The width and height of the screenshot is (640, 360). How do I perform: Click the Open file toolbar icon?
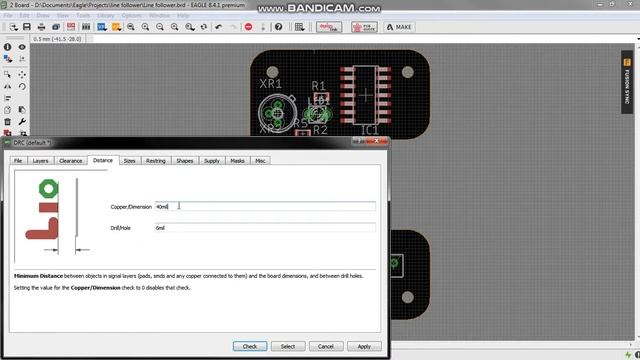[x=13, y=27]
